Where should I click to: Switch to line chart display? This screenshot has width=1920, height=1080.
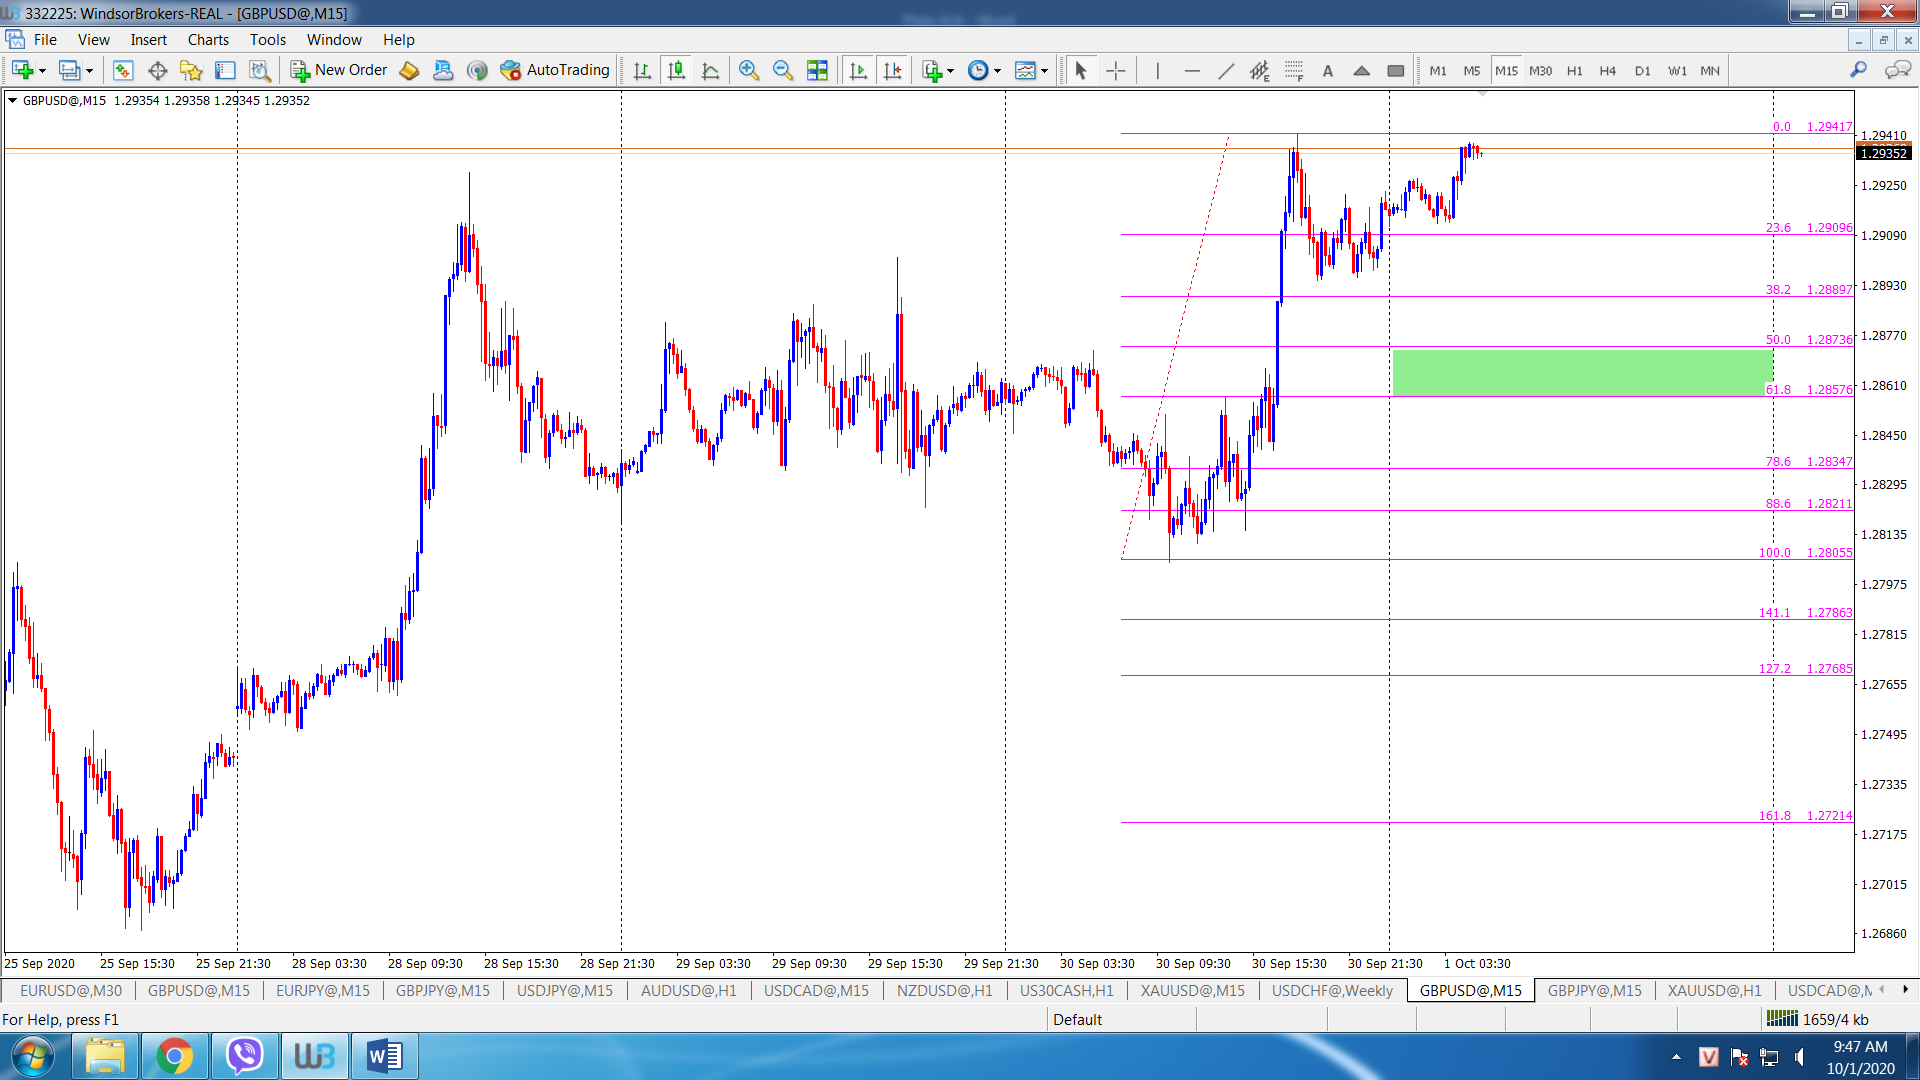pyautogui.click(x=710, y=70)
